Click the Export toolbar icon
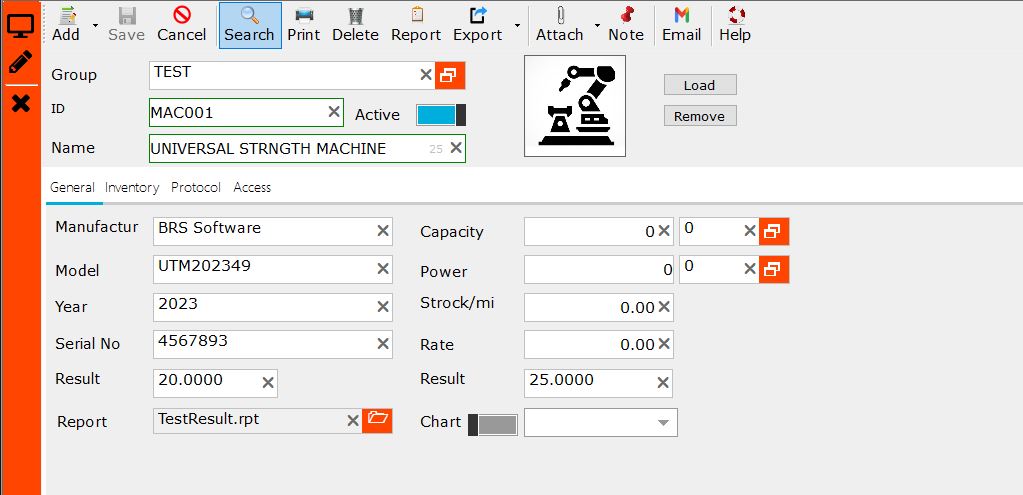This screenshot has width=1023, height=495. point(478,14)
